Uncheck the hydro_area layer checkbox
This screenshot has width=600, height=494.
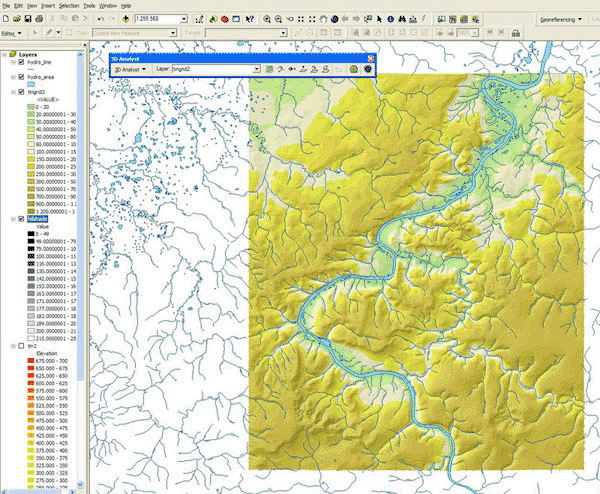pos(20,76)
